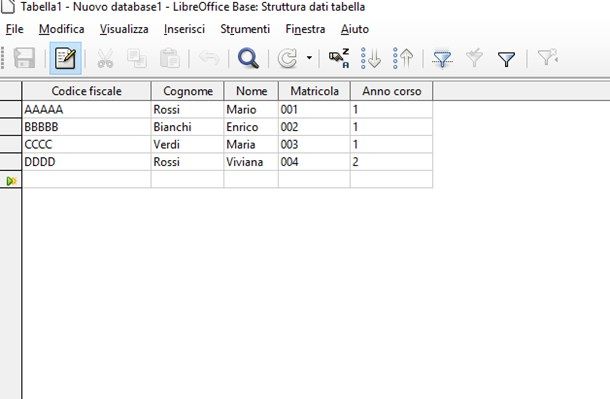The height and width of the screenshot is (399, 610).
Task: Click the DDDD cell
Action: (x=86, y=162)
